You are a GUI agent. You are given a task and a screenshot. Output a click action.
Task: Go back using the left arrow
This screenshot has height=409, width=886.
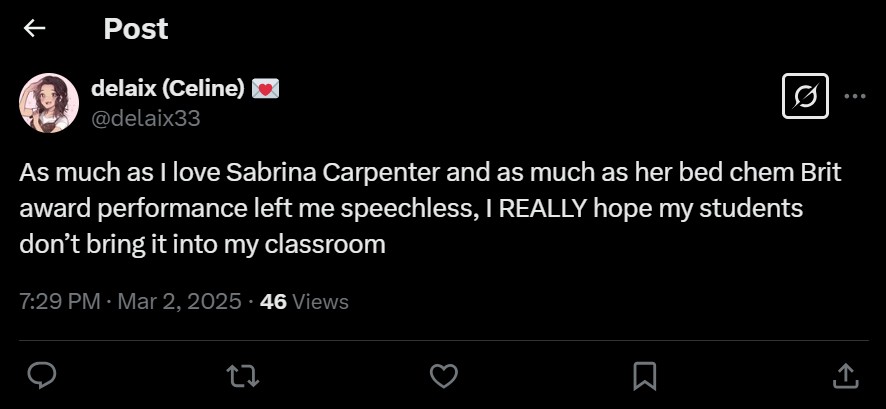click(35, 28)
